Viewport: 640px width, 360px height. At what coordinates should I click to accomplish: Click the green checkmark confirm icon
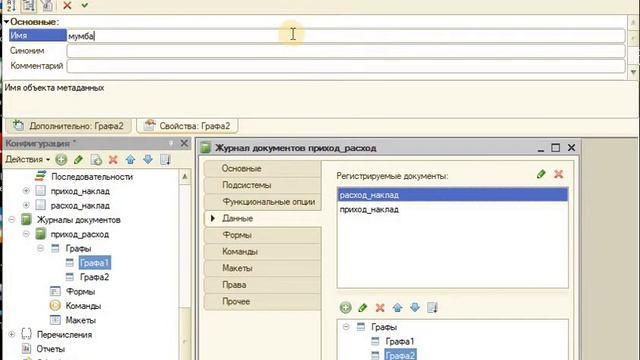pyautogui.click(x=84, y=5)
